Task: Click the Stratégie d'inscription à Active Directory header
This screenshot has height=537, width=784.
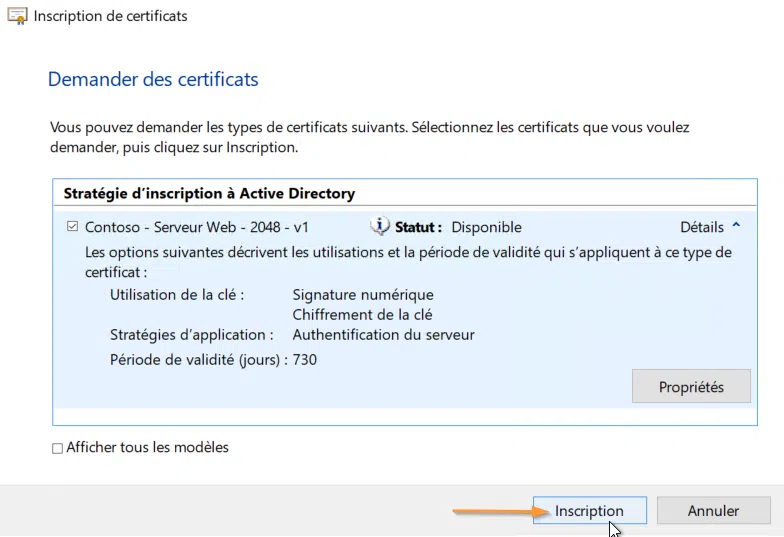Action: coord(209,193)
